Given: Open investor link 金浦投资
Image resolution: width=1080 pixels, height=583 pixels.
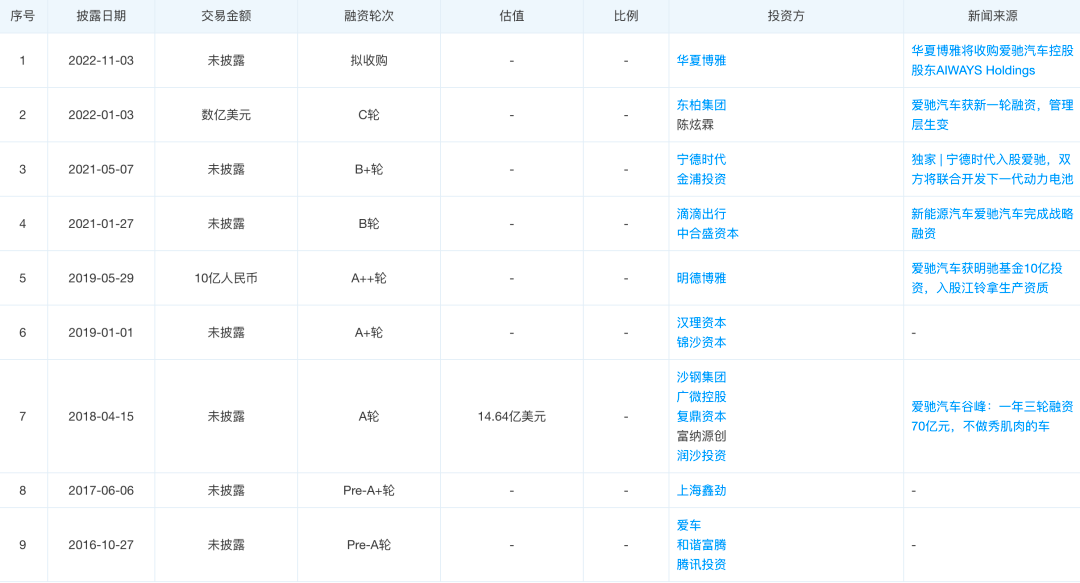Looking at the screenshot, I should coord(701,179).
